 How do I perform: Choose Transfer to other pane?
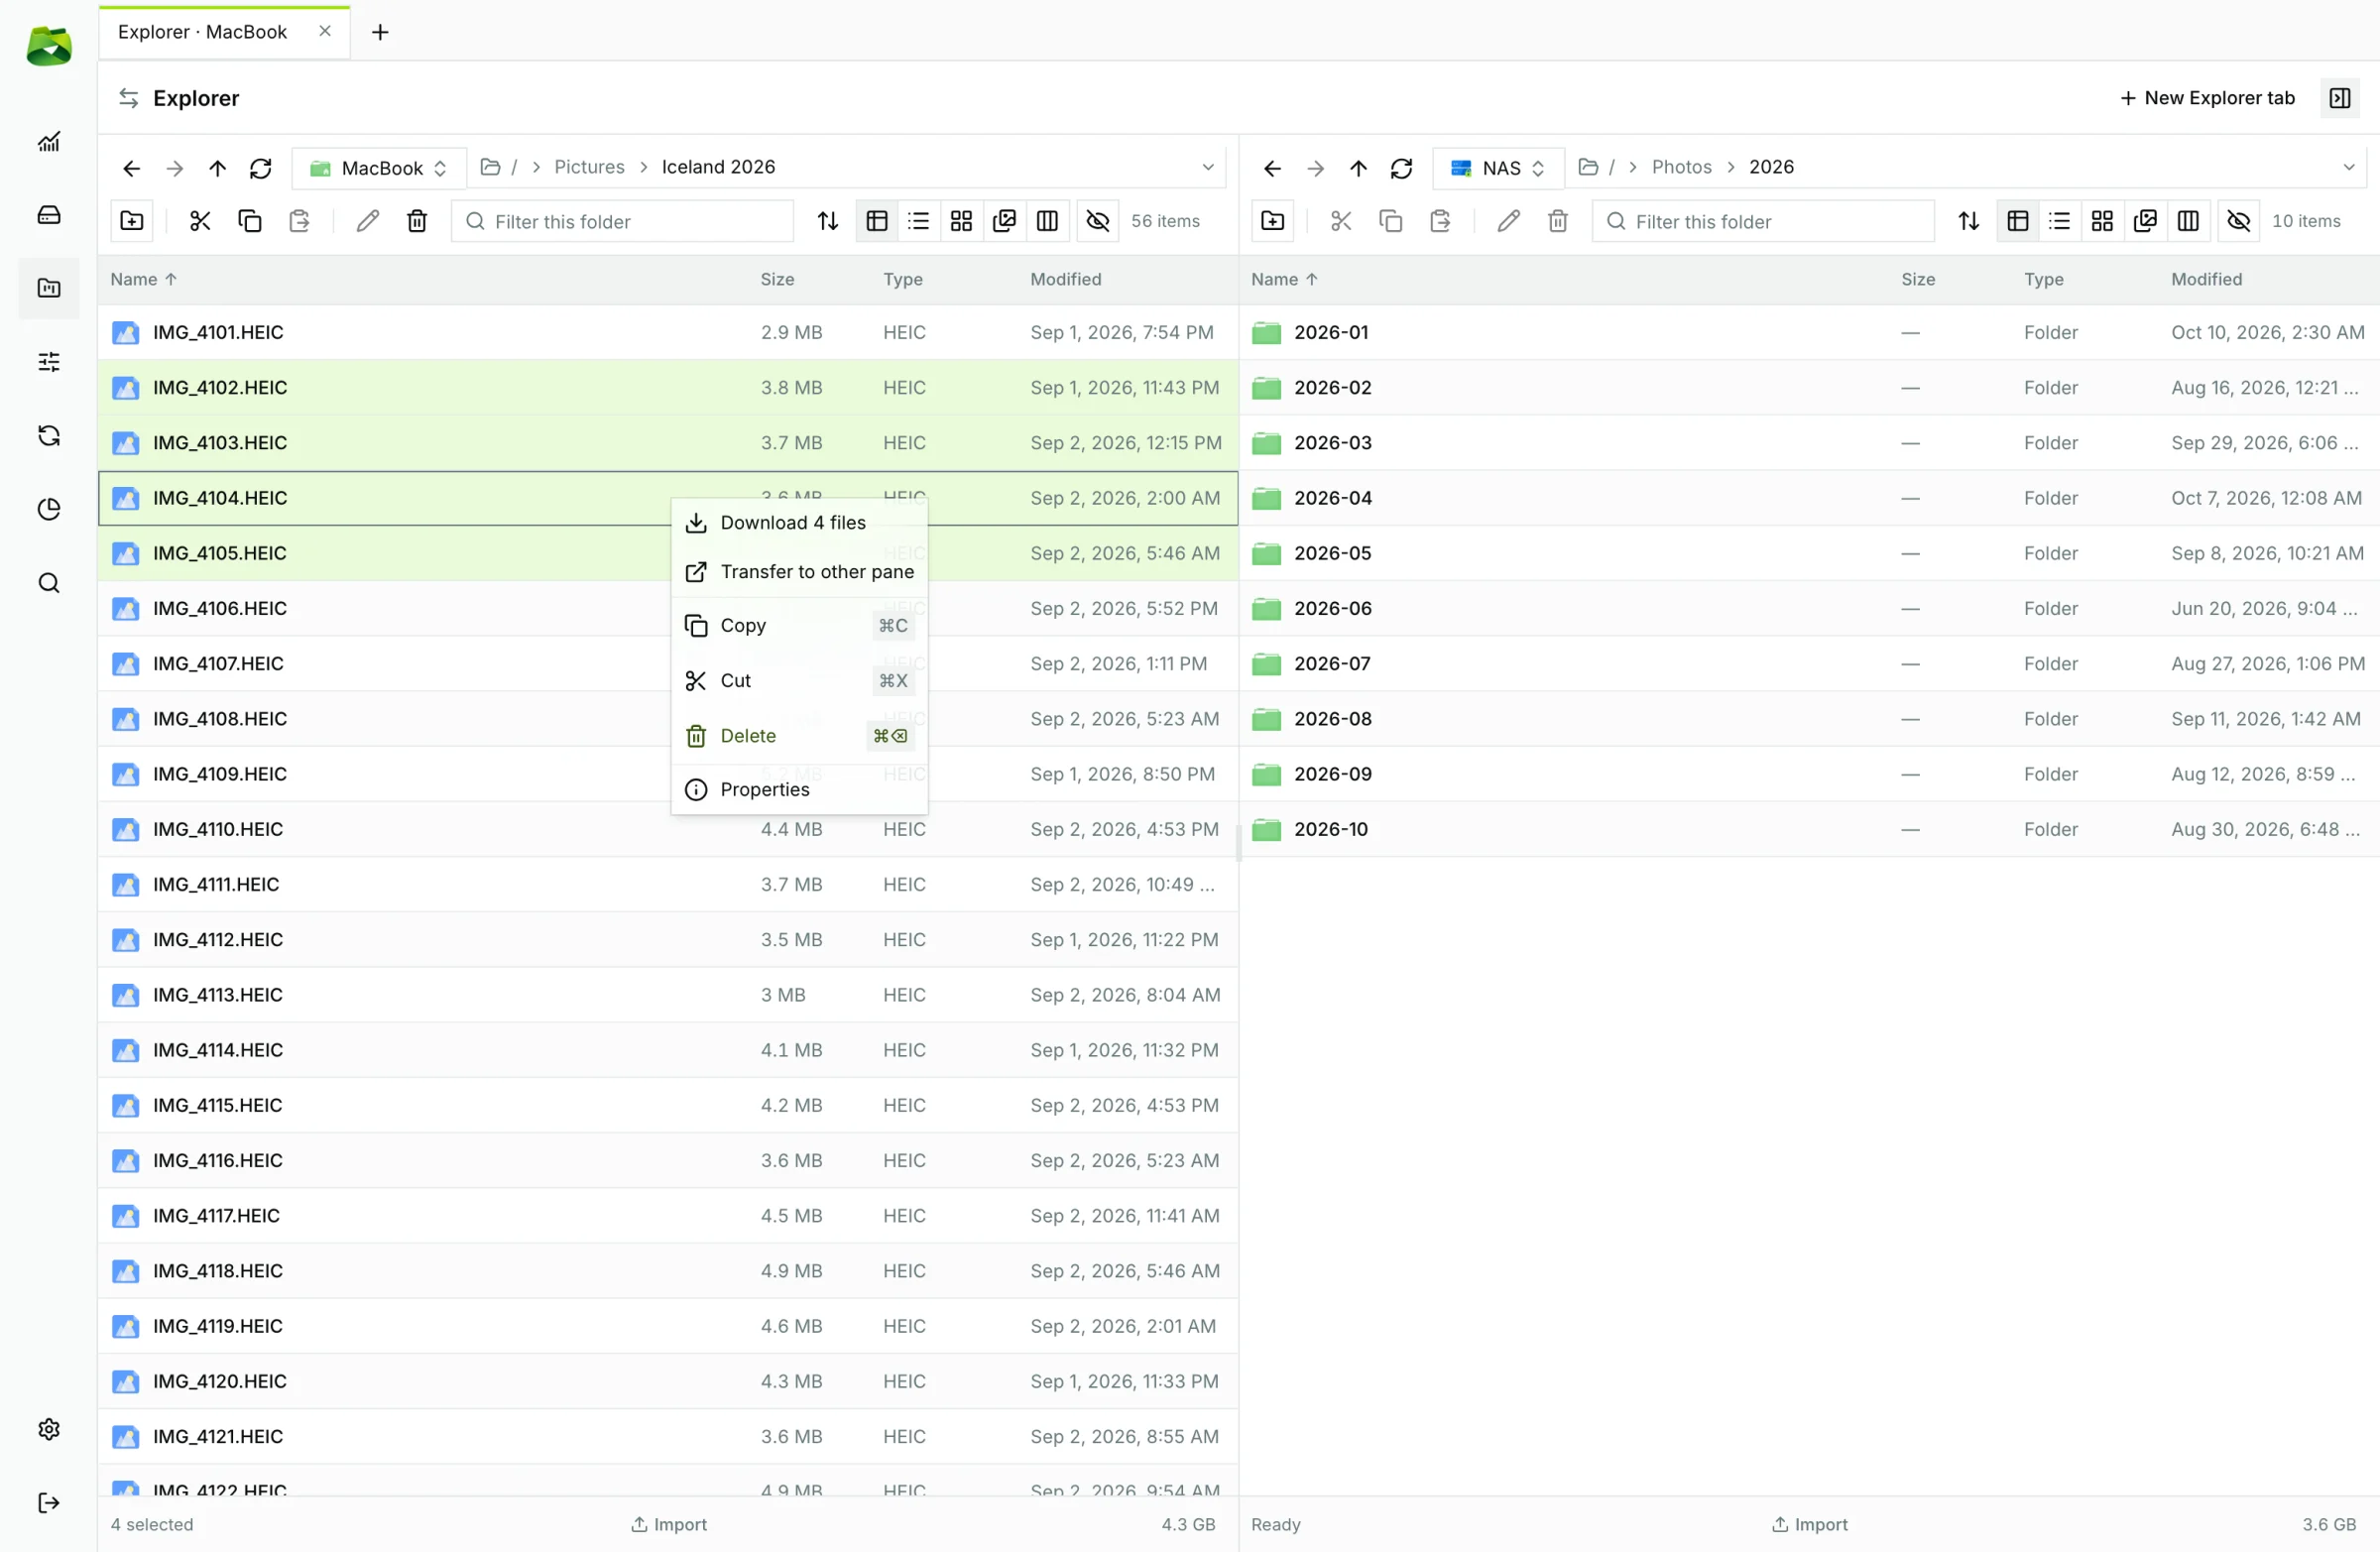(799, 571)
